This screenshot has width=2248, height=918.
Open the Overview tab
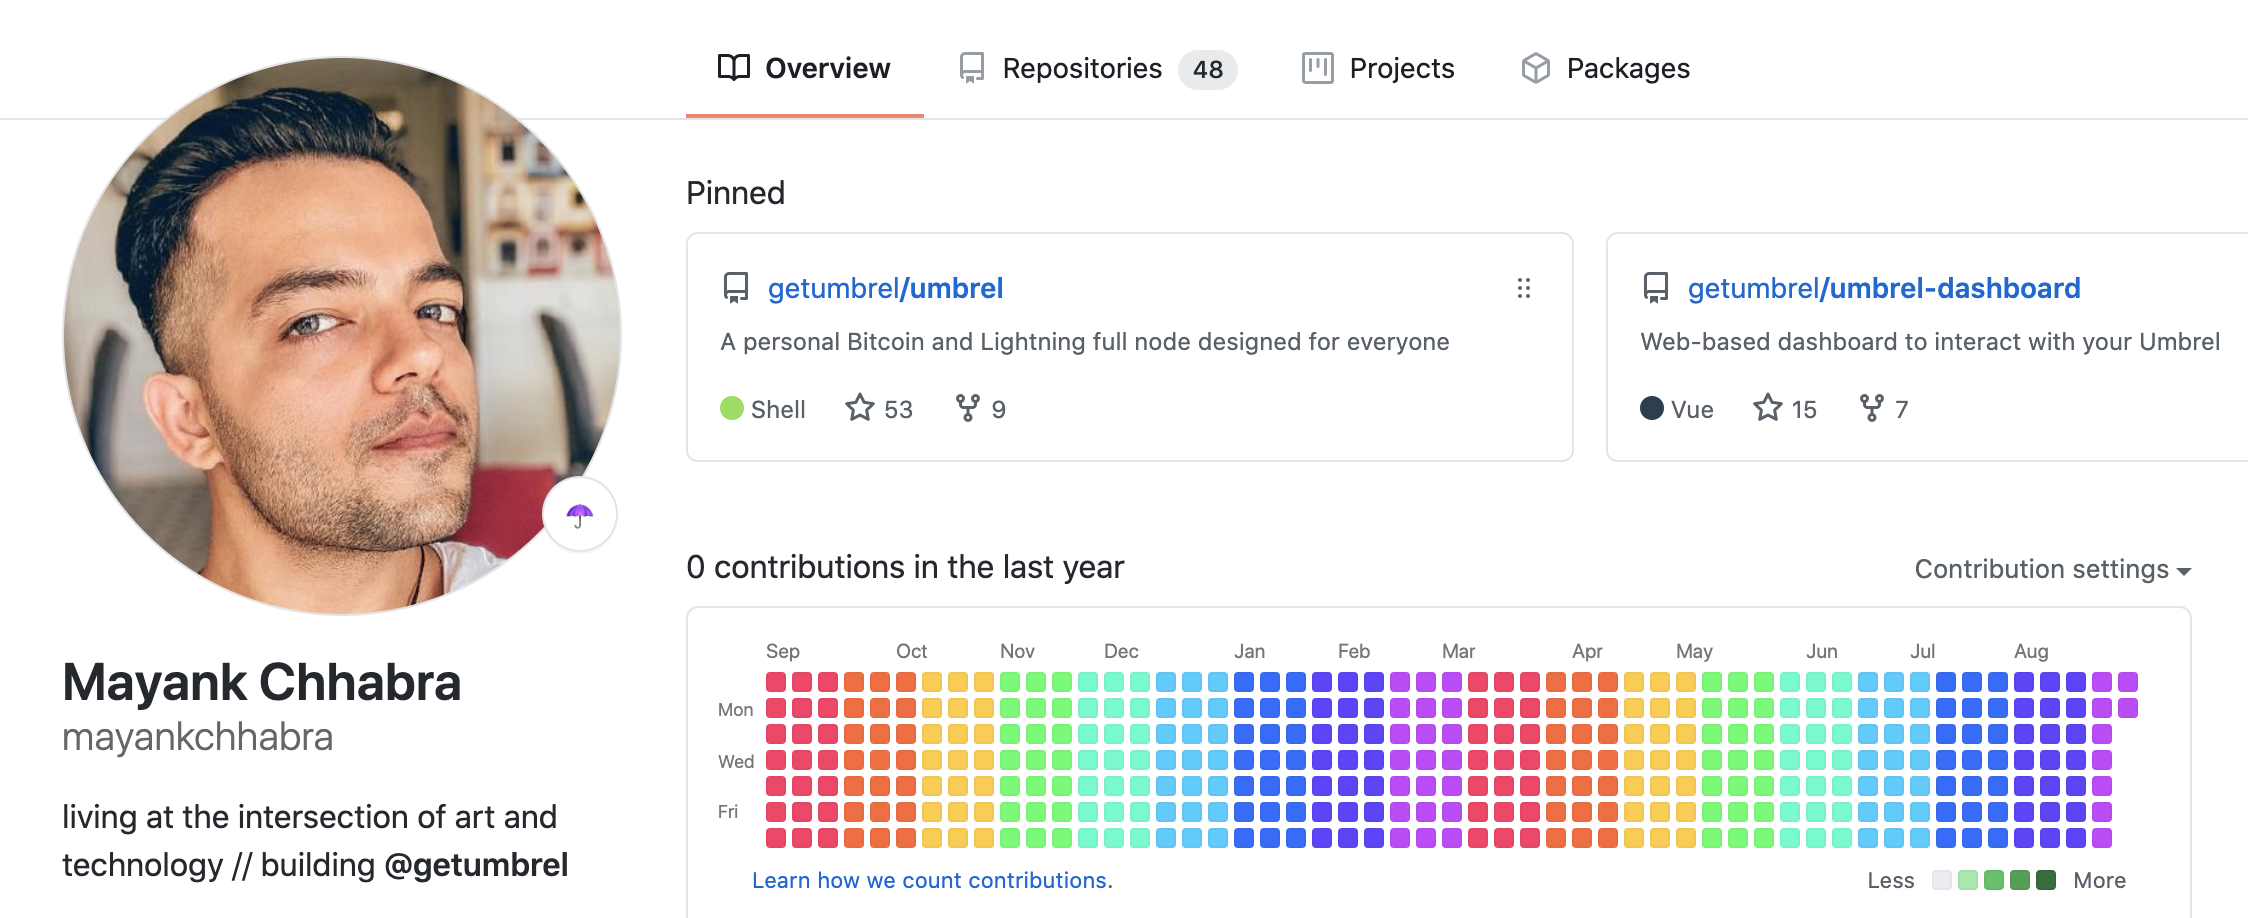[x=804, y=68]
